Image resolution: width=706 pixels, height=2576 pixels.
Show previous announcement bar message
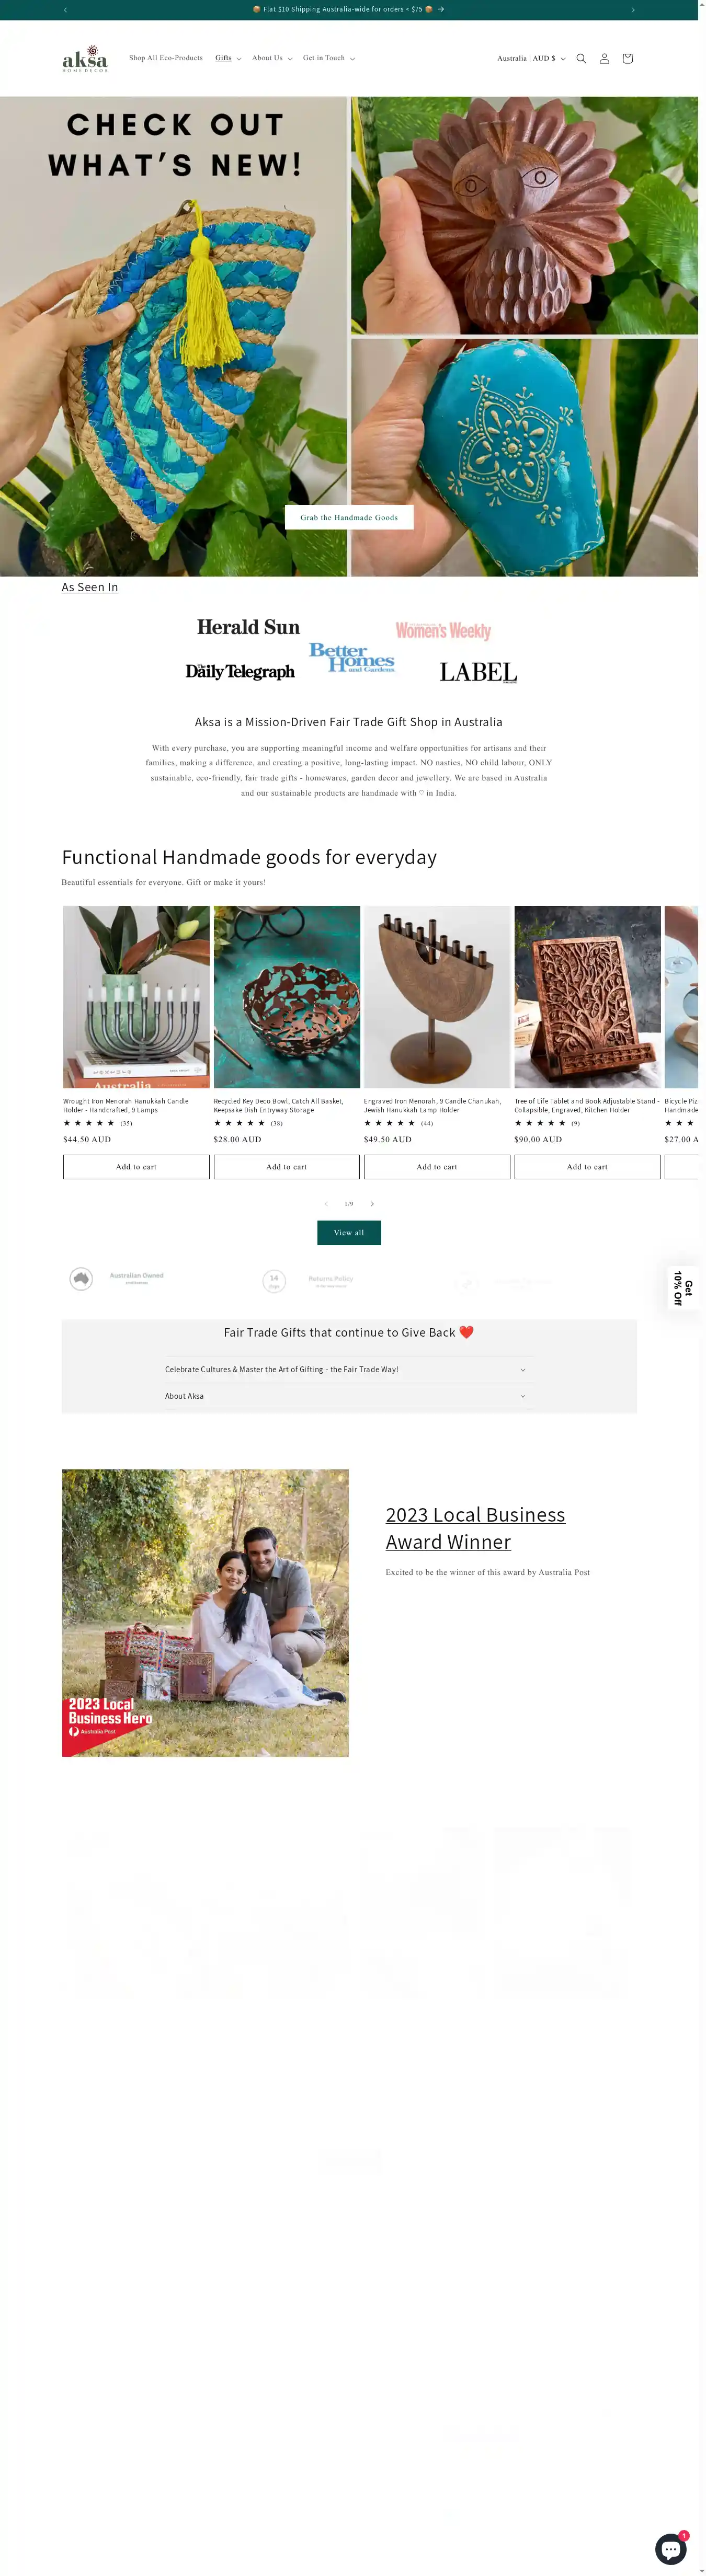point(65,10)
